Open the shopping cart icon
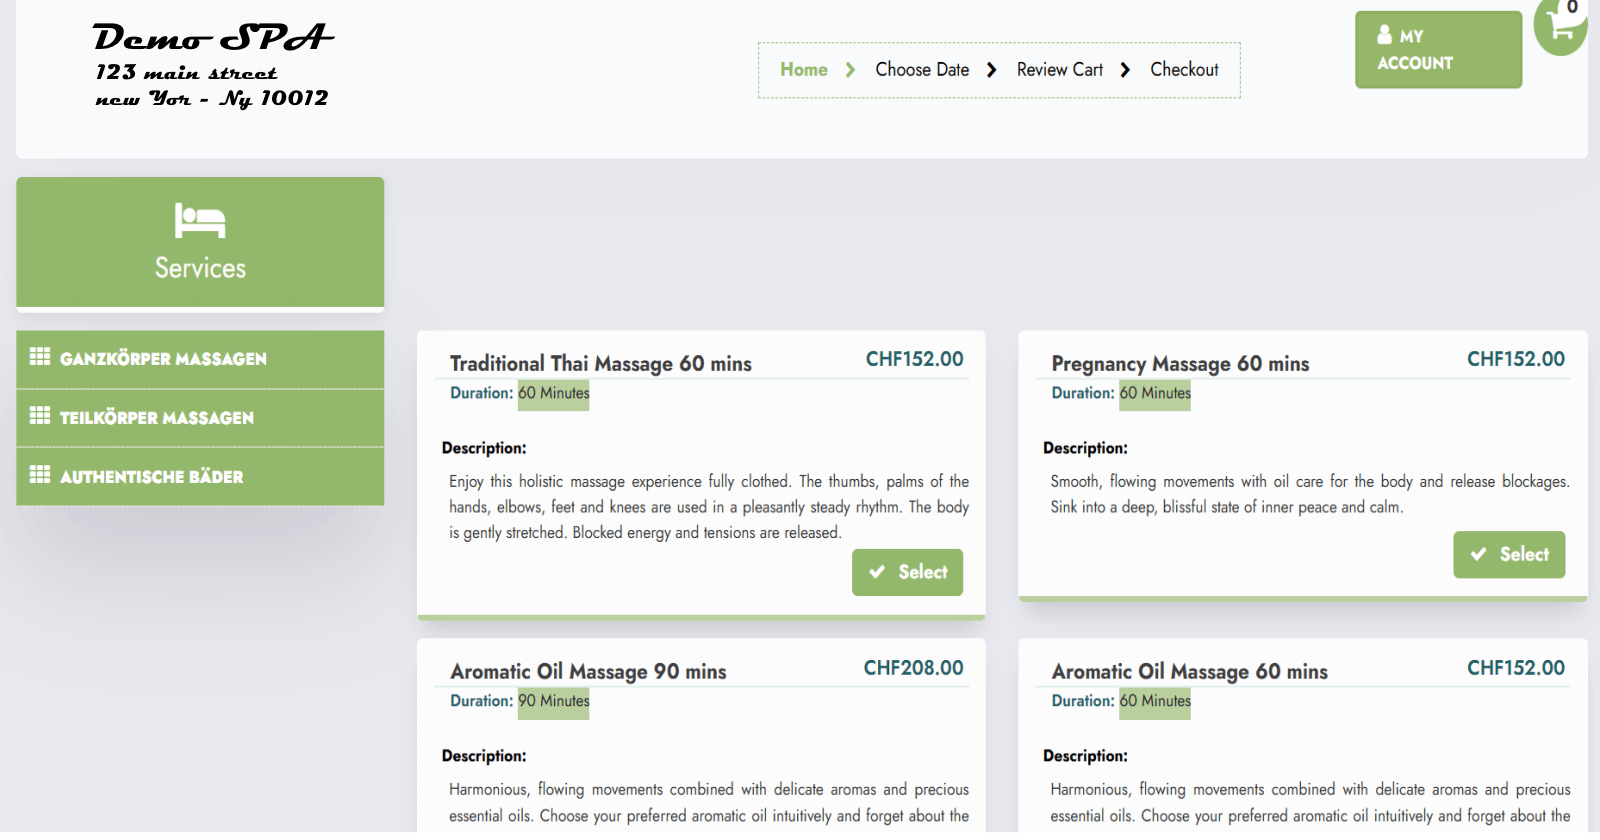 [x=1562, y=27]
